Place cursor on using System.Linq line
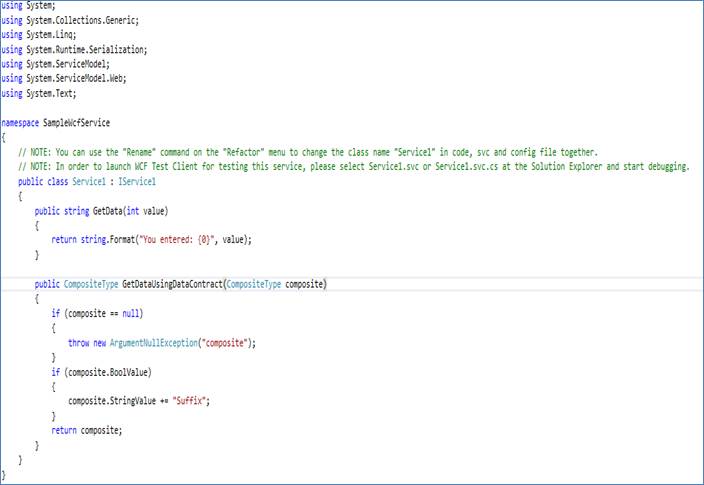This screenshot has height=485, width=704. (39, 35)
